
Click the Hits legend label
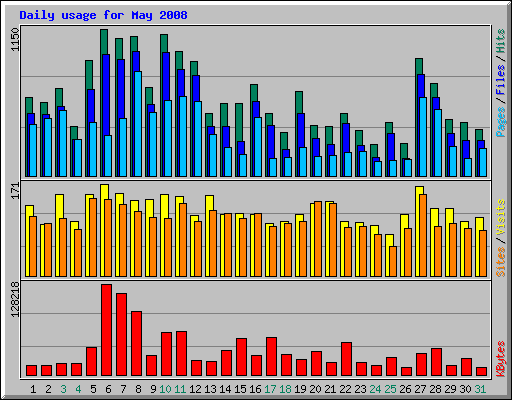click(x=501, y=41)
